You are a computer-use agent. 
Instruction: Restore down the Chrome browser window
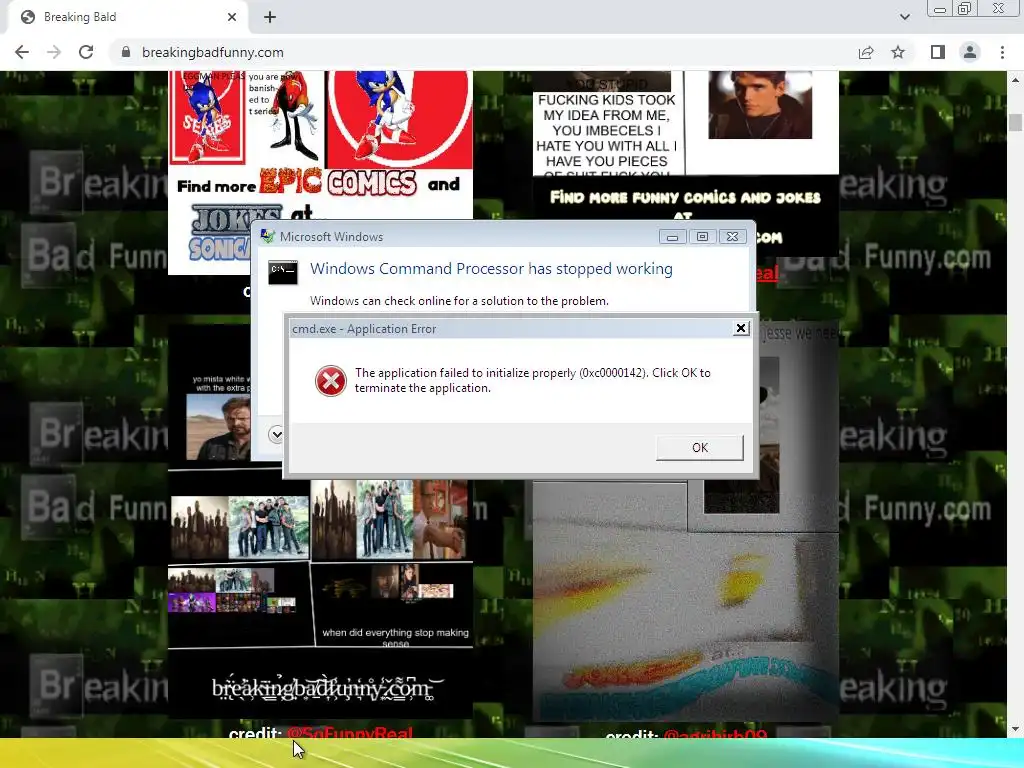(965, 8)
